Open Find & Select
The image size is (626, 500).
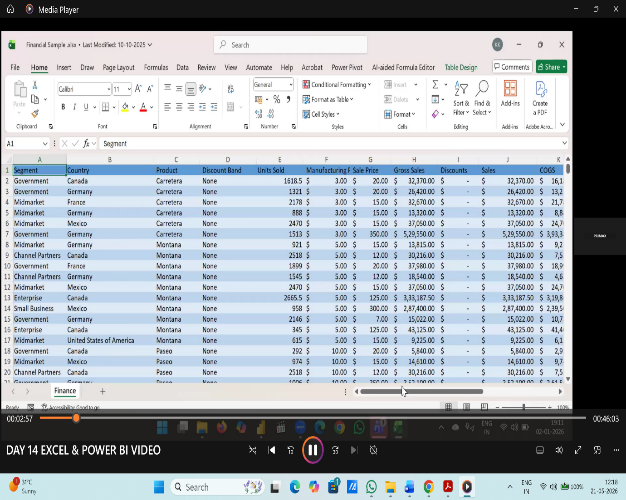482,98
